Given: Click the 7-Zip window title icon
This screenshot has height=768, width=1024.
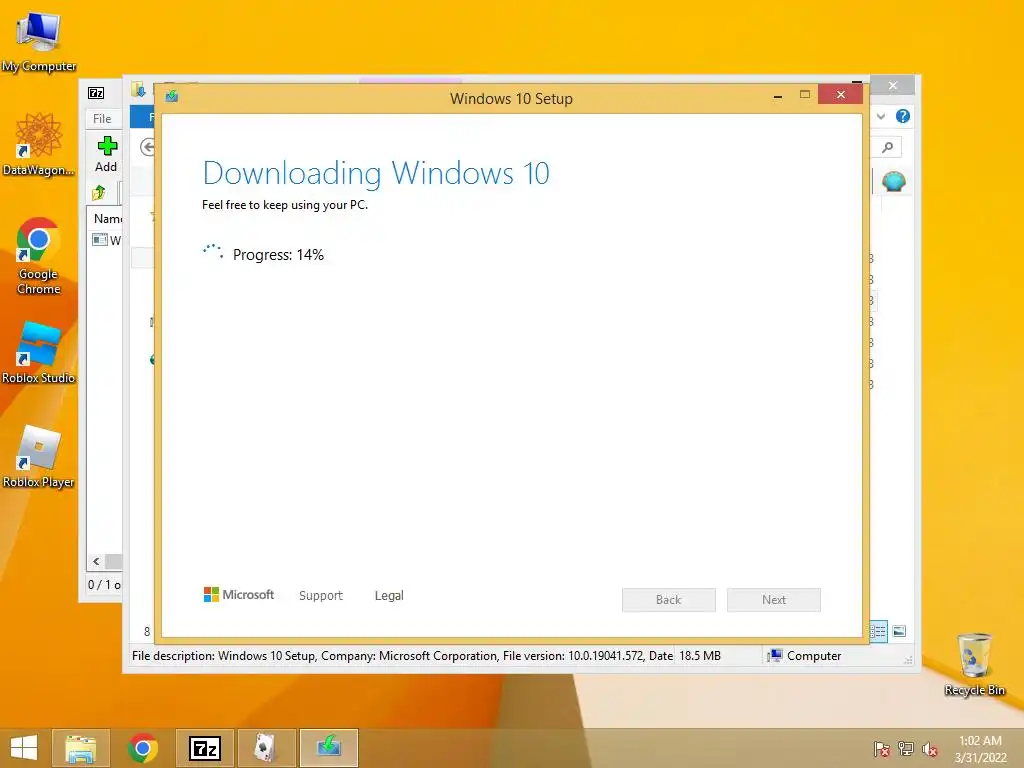Looking at the screenshot, I should [96, 93].
